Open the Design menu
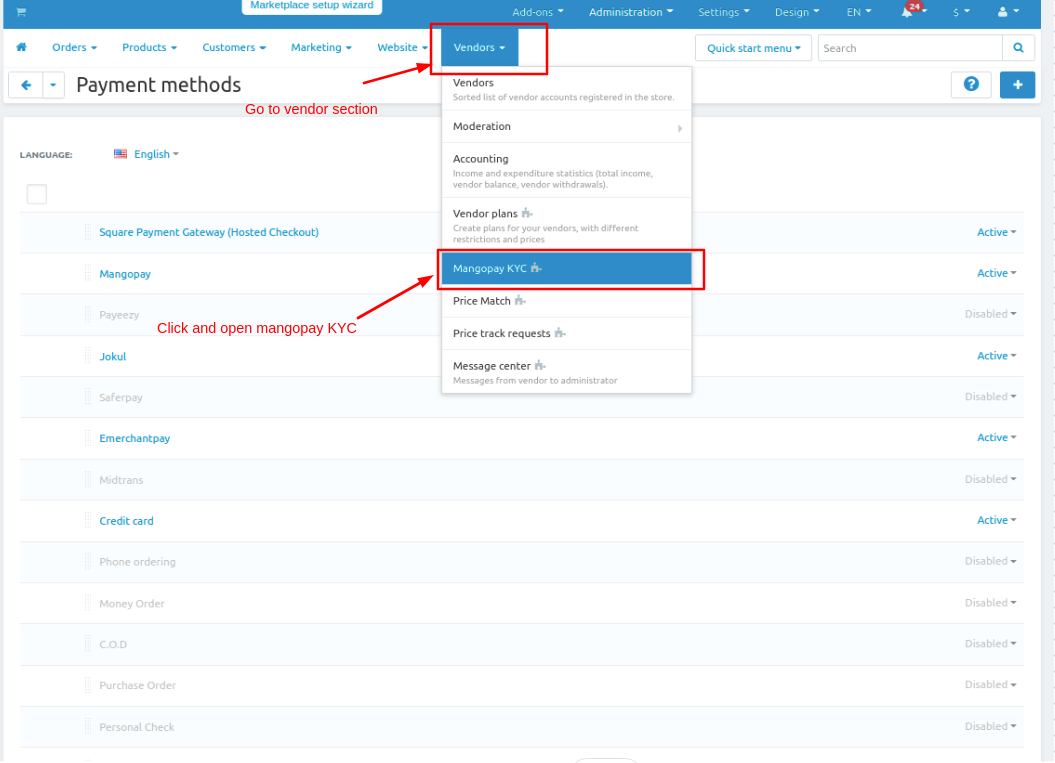This screenshot has height=763, width=1055. (x=797, y=12)
